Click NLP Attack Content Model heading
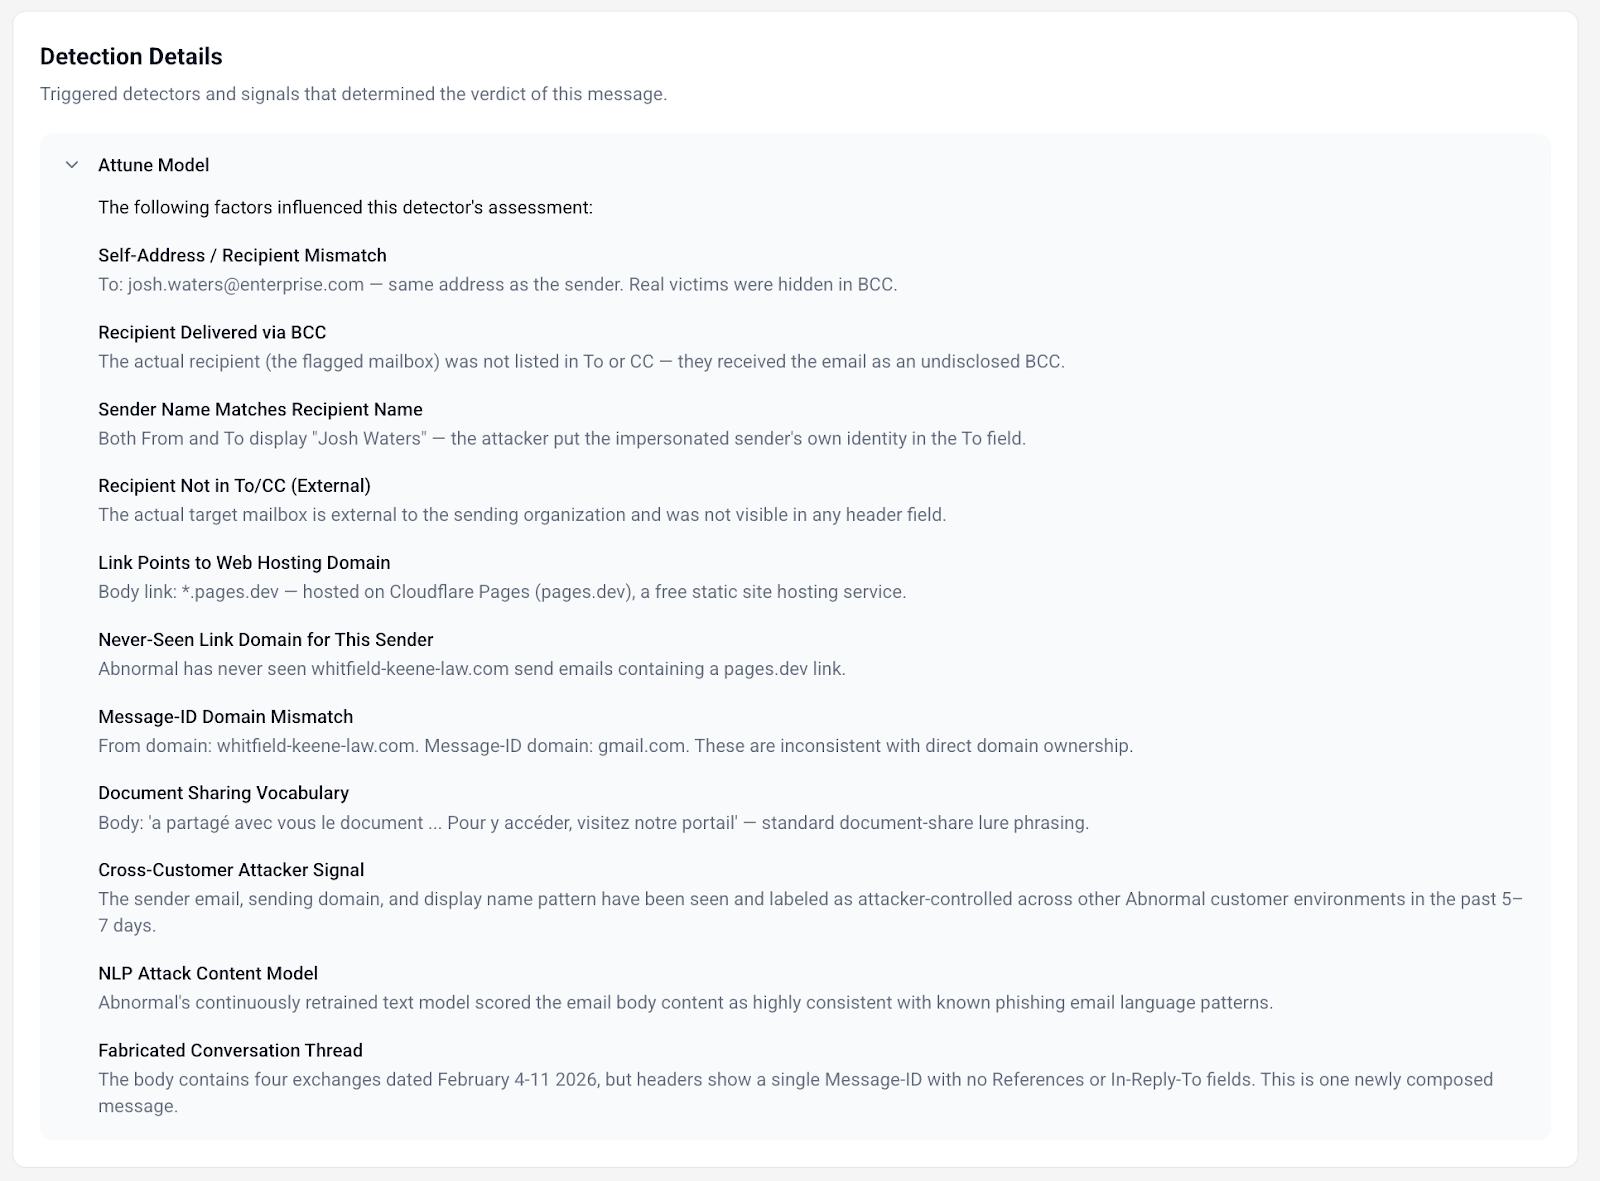This screenshot has width=1600, height=1181. coord(208,973)
